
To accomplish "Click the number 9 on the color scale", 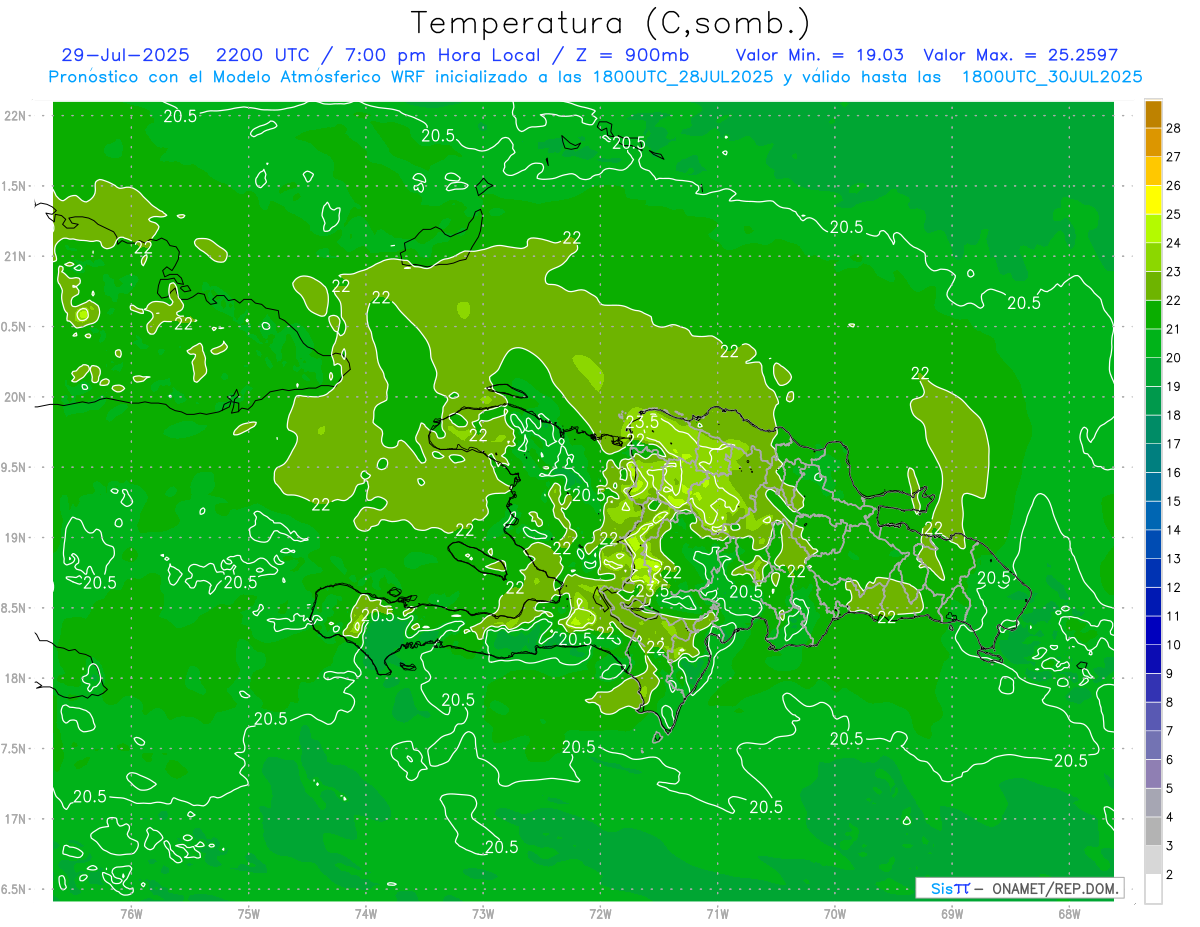I will tap(1171, 674).
